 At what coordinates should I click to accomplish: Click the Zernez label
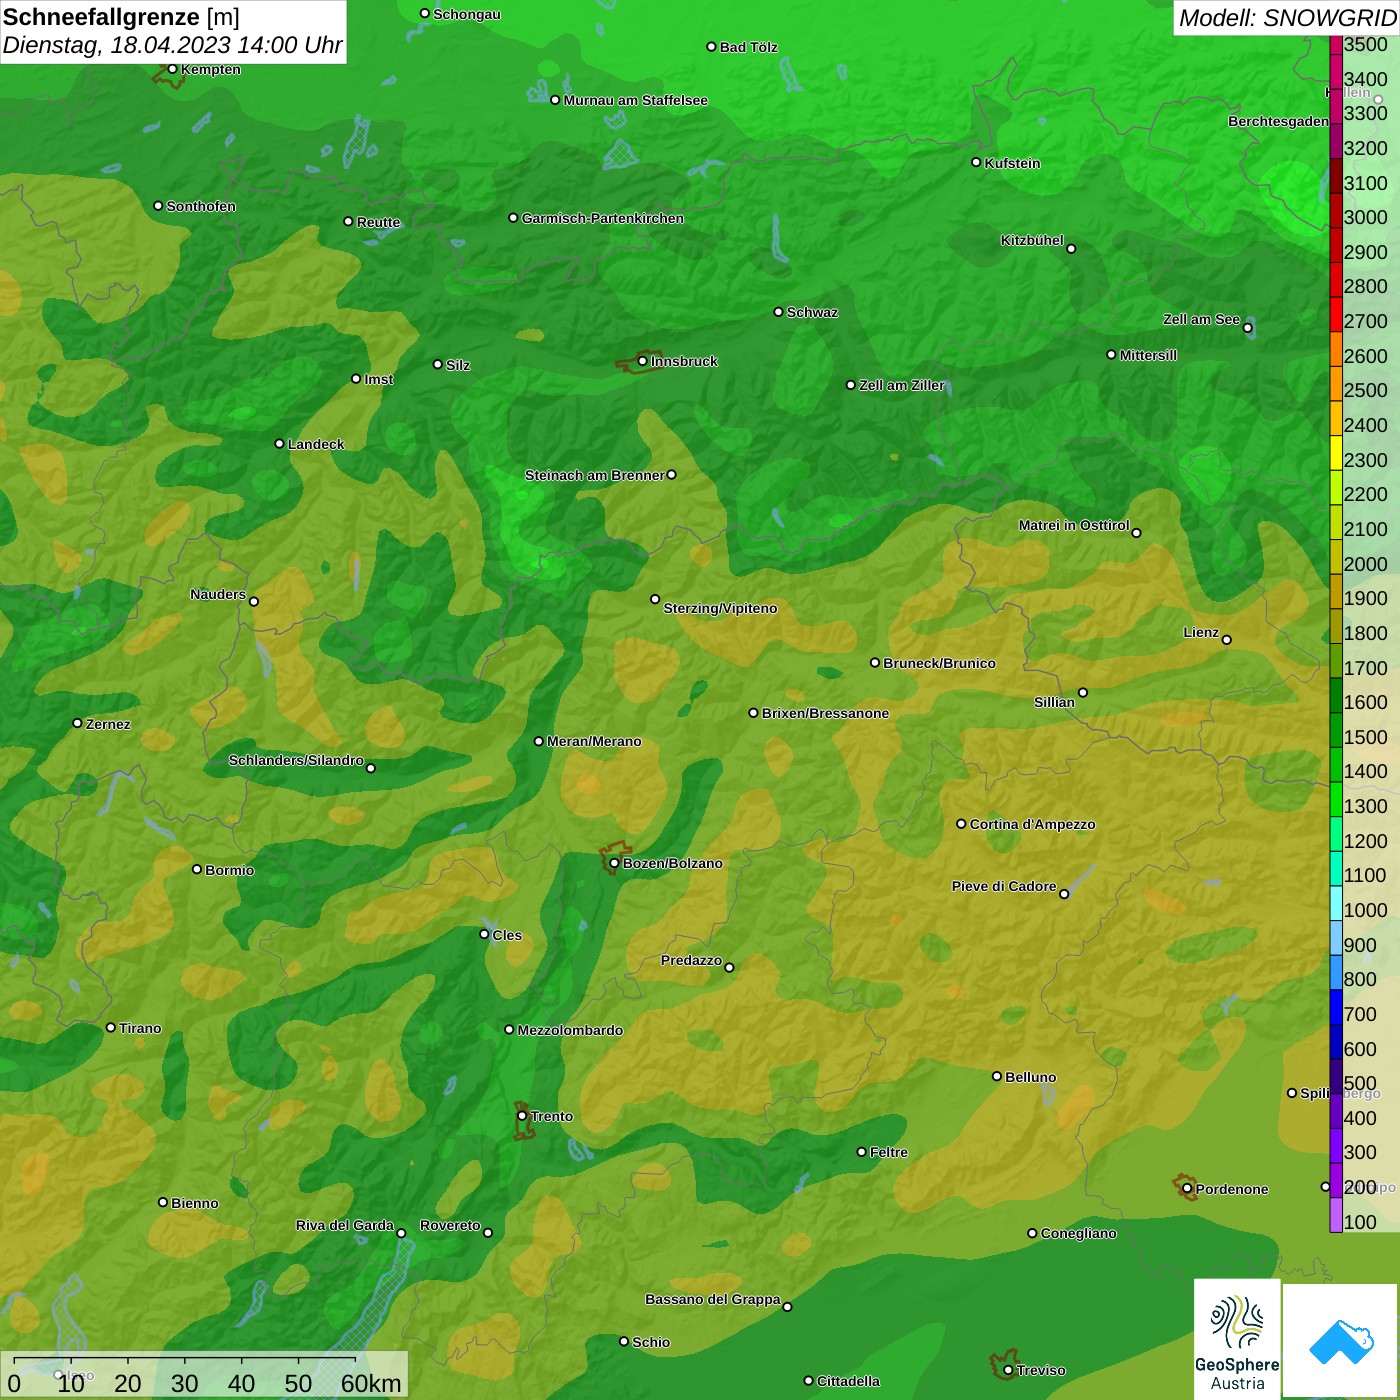tap(108, 724)
